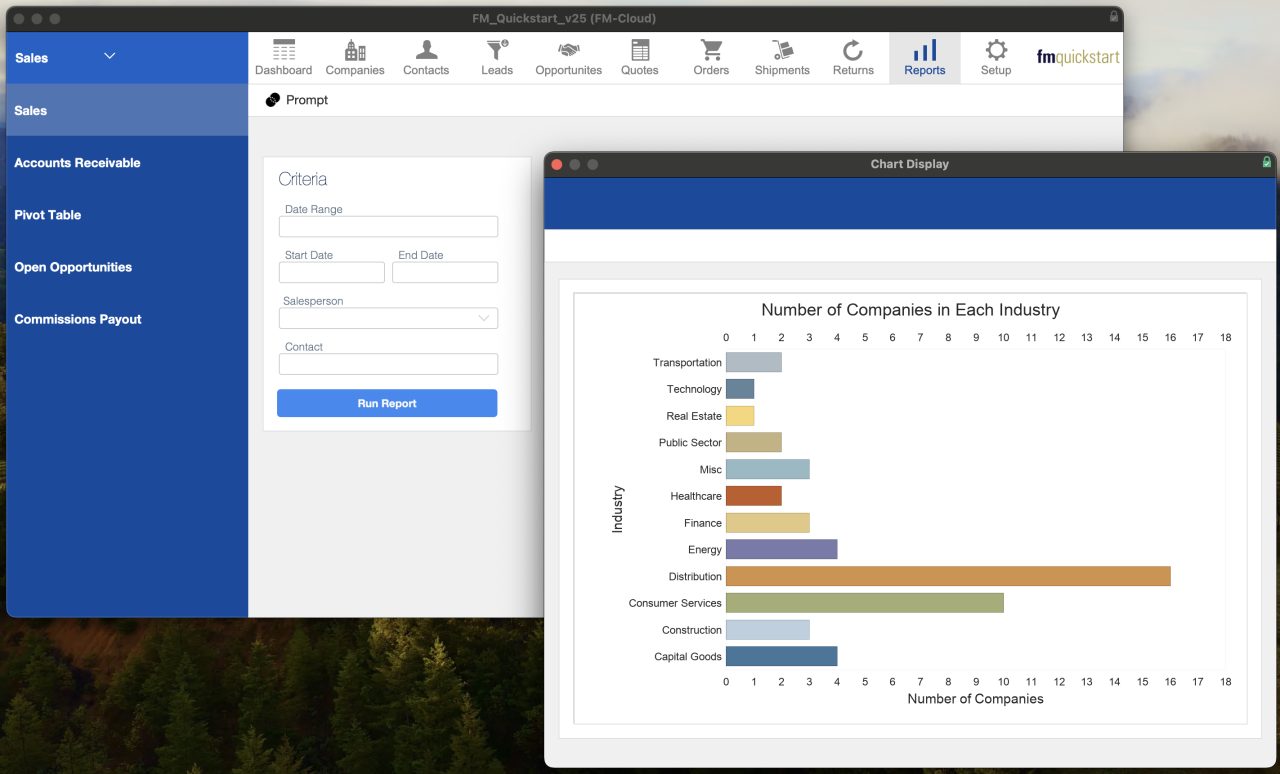Go to Contacts person icon
This screenshot has width=1280, height=774.
coord(426,50)
